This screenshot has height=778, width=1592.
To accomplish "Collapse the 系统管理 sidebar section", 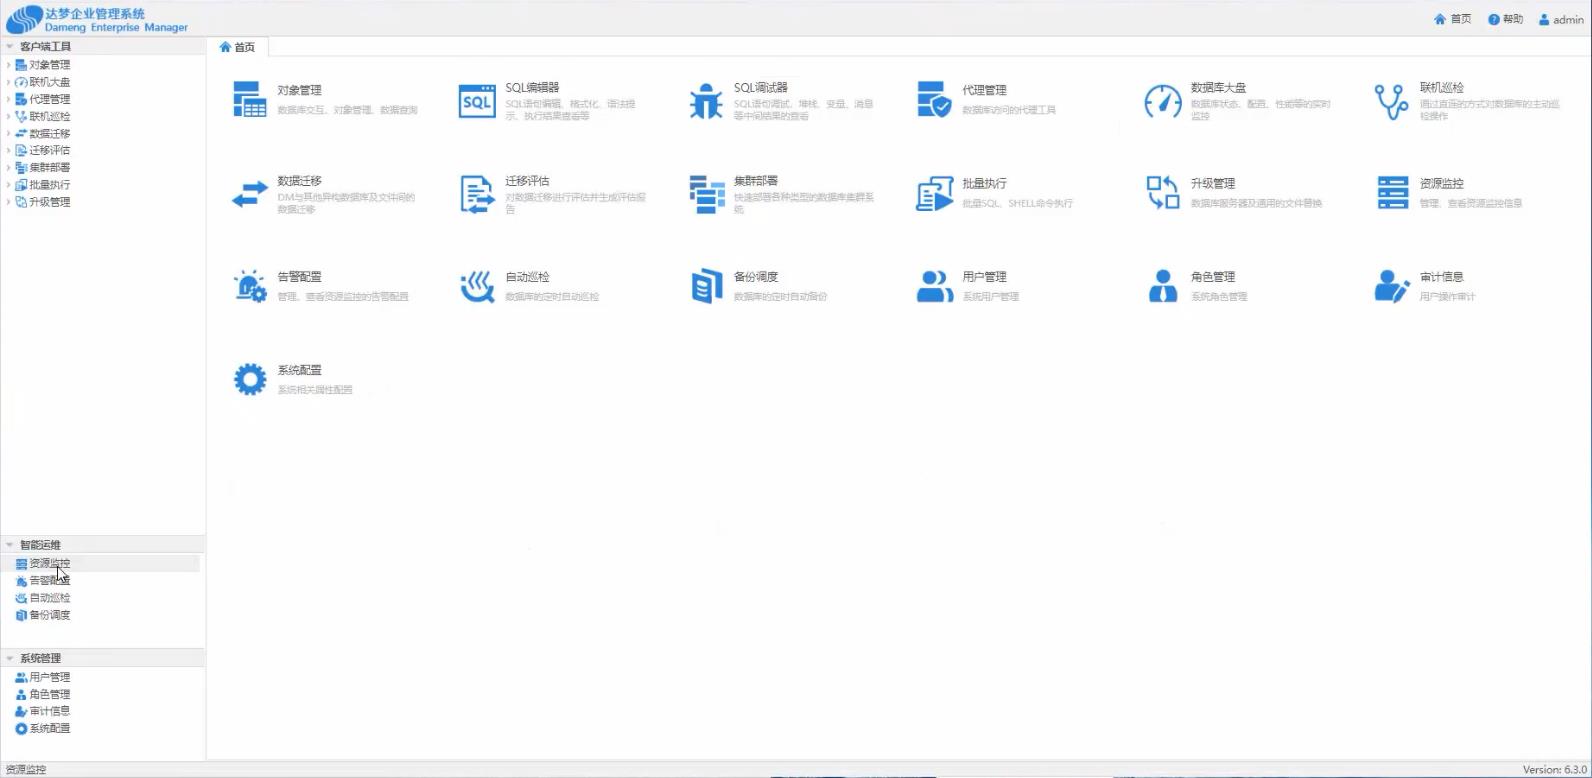I will (x=10, y=658).
